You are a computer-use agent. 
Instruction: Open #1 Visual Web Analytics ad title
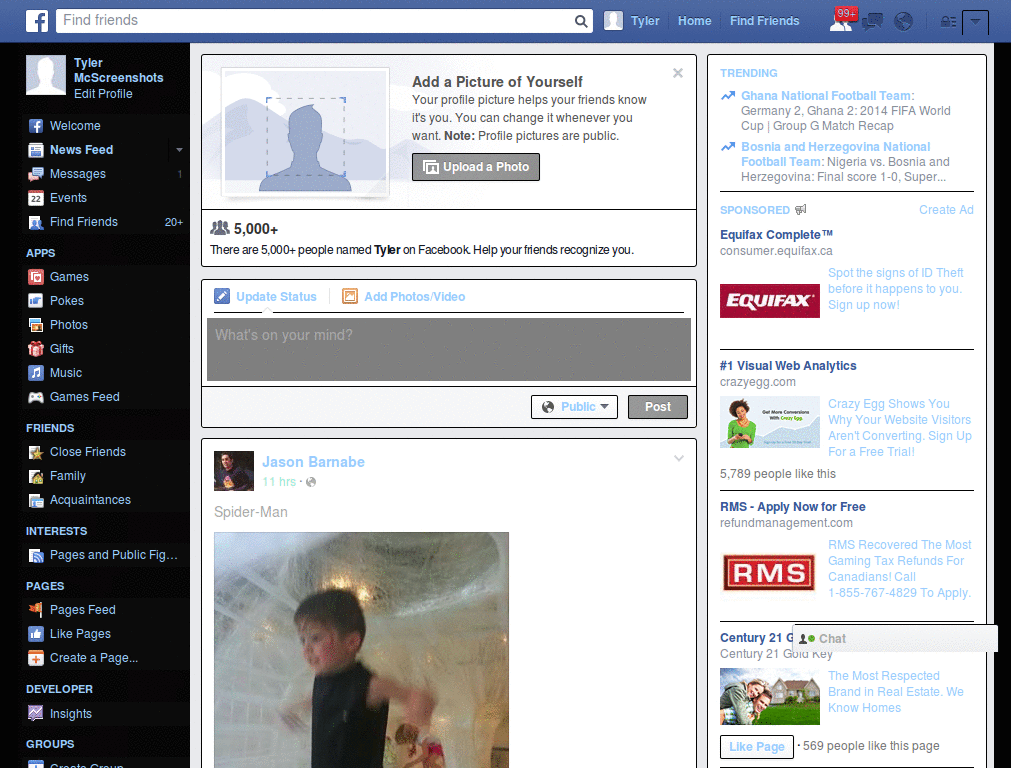[x=788, y=366]
